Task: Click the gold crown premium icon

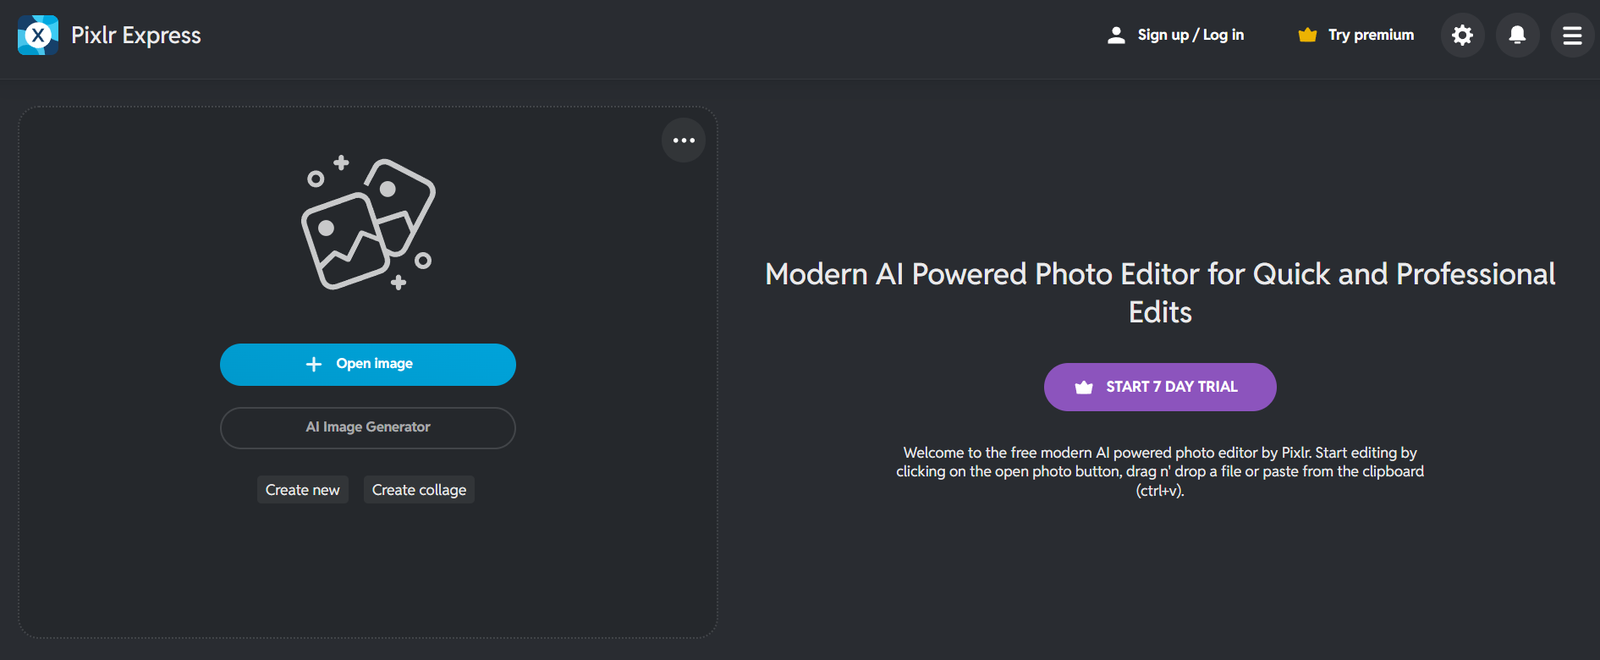Action: [1307, 36]
